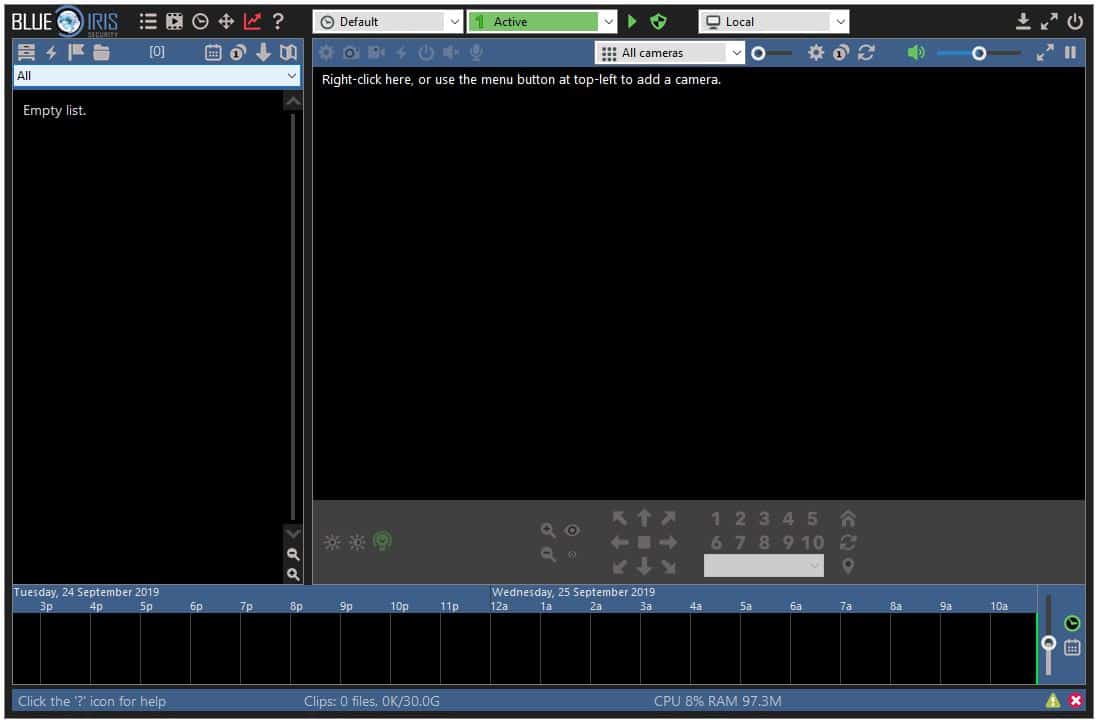This screenshot has width=1097, height=722.
Task: Open the All clips filter dropdown
Action: click(157, 76)
